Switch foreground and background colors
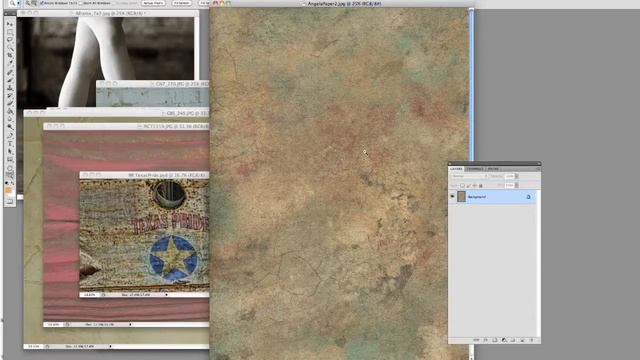This screenshot has height=360, width=640. coord(12,184)
